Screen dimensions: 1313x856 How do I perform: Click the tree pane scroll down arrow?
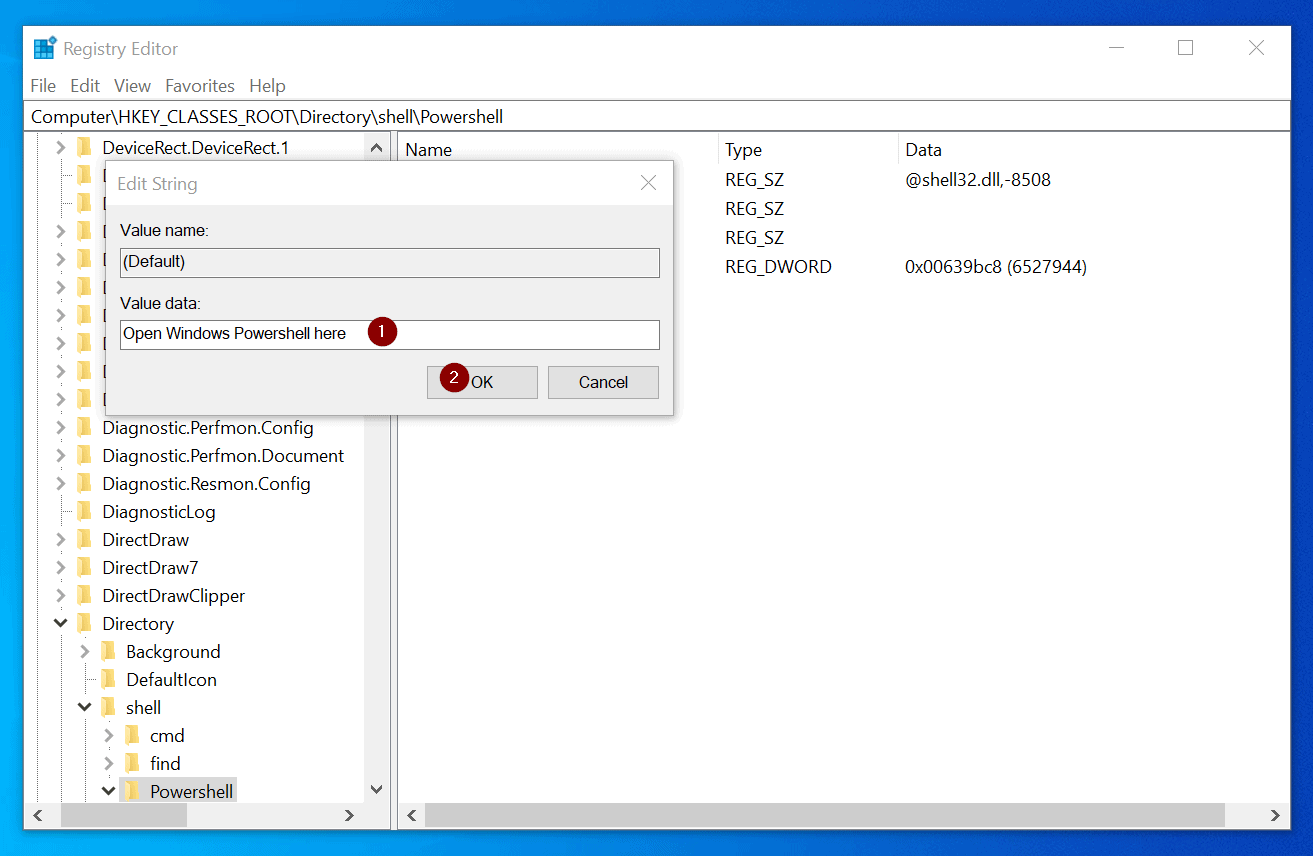click(376, 790)
